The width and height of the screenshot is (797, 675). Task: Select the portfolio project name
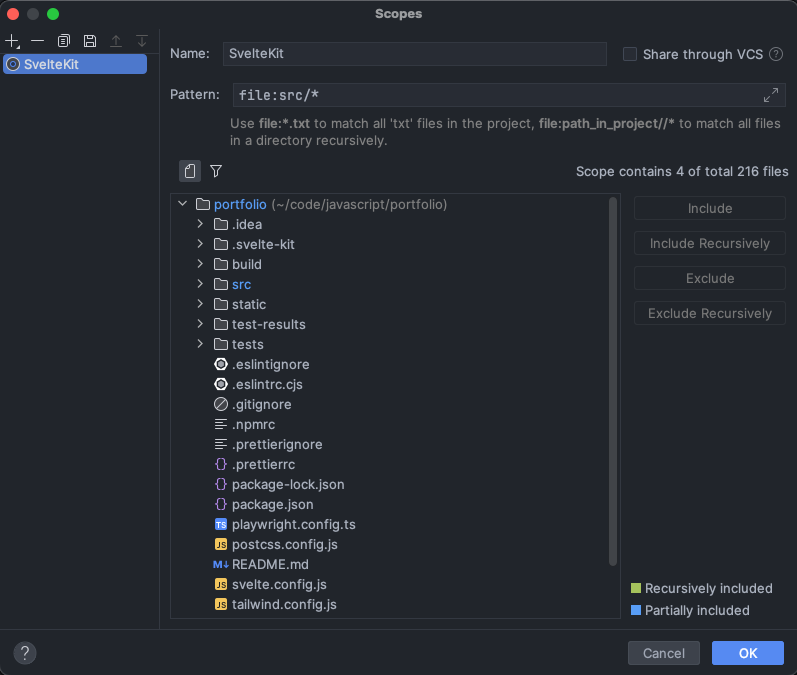[240, 204]
